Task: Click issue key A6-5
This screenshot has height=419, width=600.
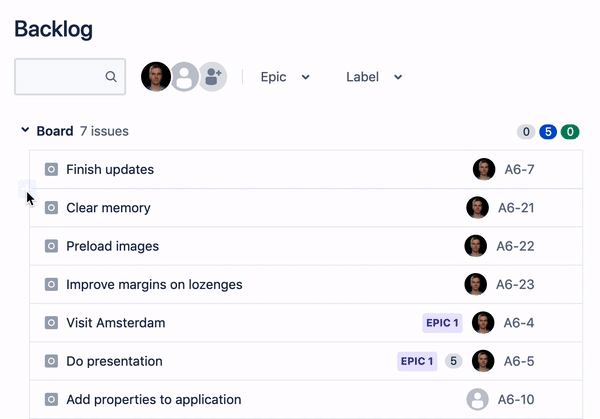Action: [x=519, y=361]
